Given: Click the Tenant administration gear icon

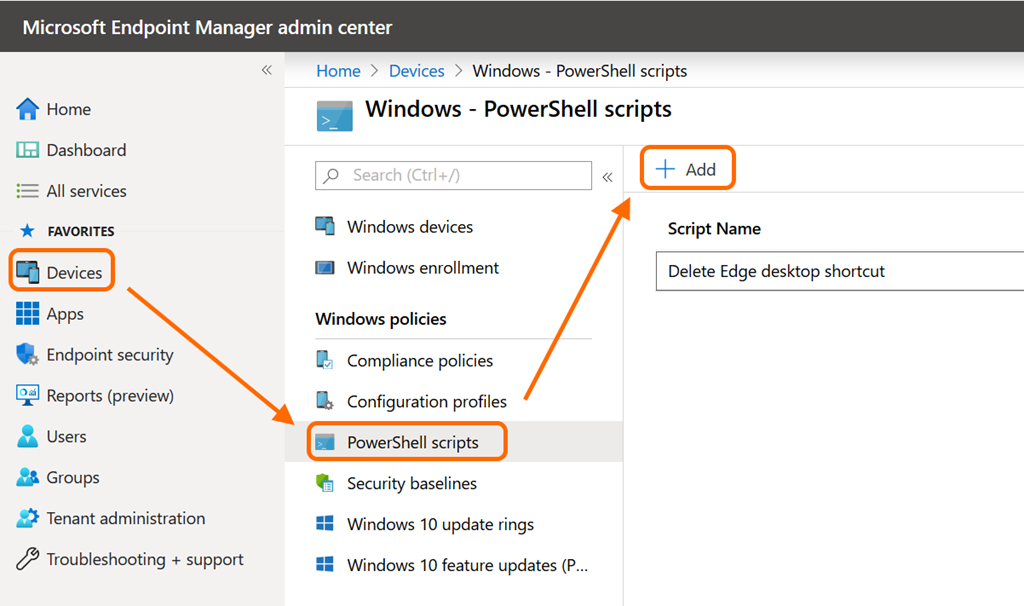Looking at the screenshot, I should click(28, 519).
